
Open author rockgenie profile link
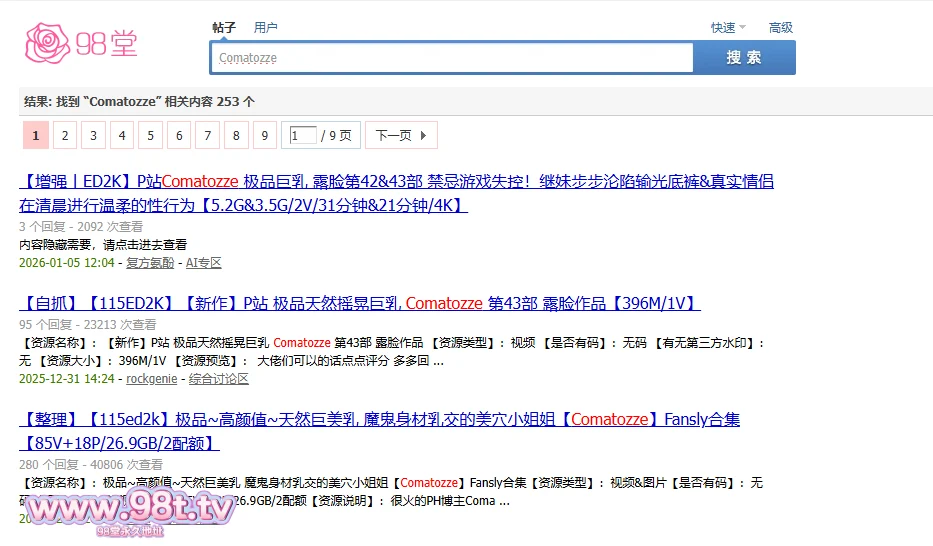coord(152,379)
